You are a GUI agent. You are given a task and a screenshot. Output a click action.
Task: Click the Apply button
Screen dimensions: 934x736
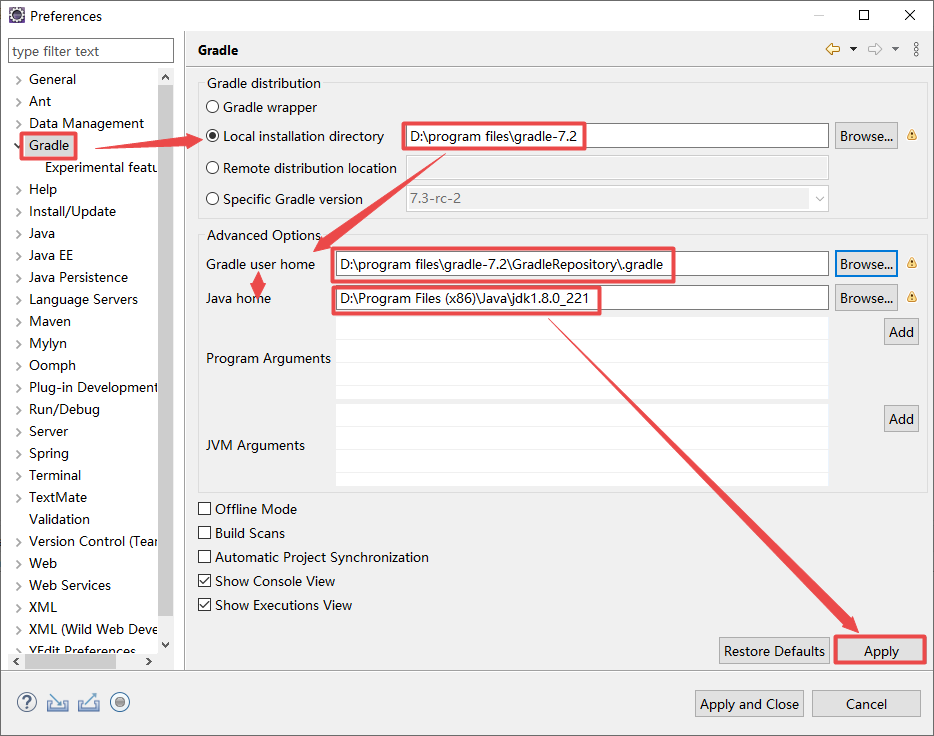(881, 651)
